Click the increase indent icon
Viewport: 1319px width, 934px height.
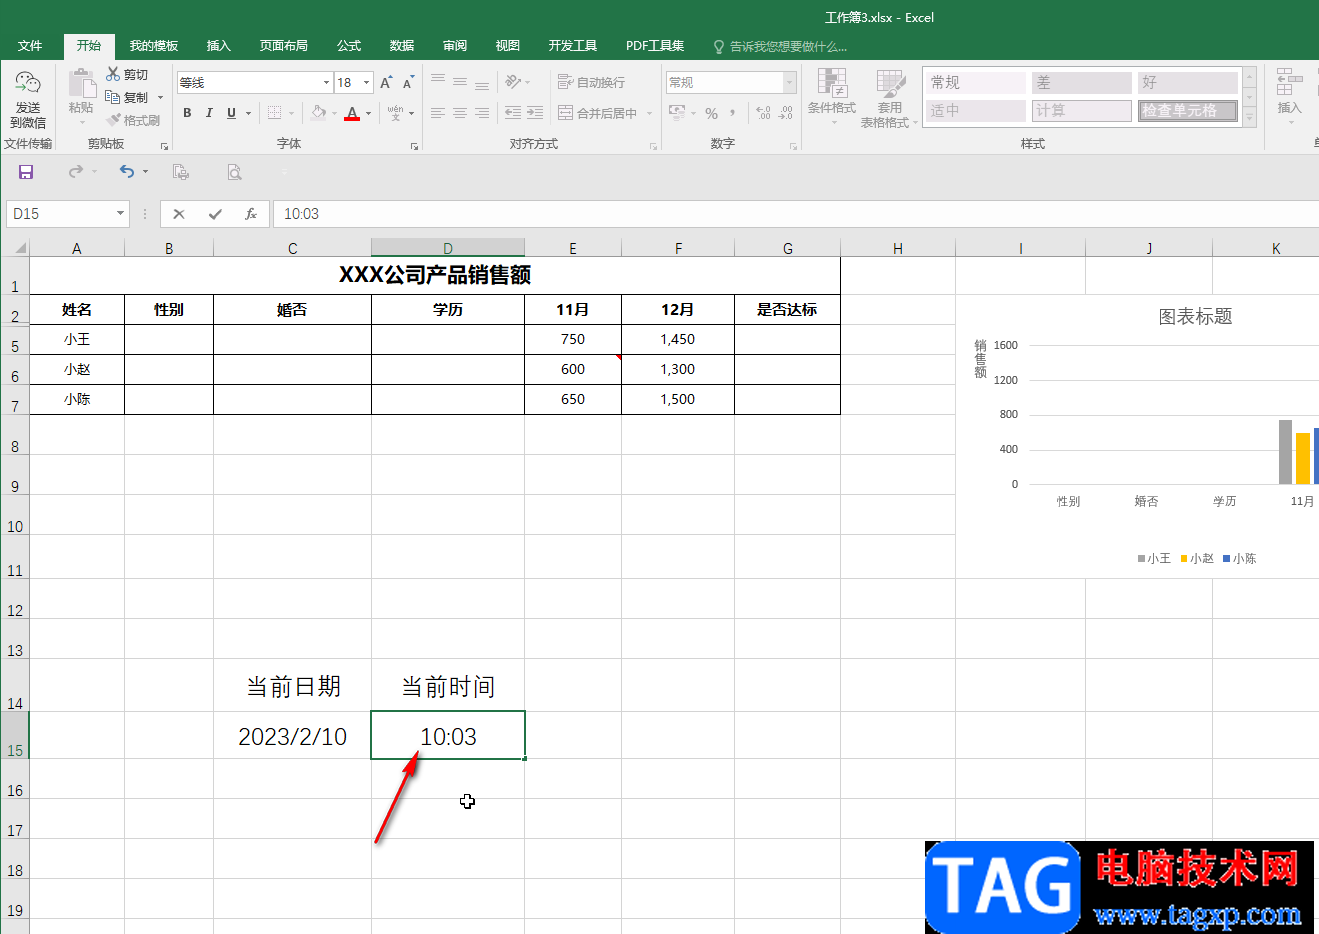pos(535,113)
